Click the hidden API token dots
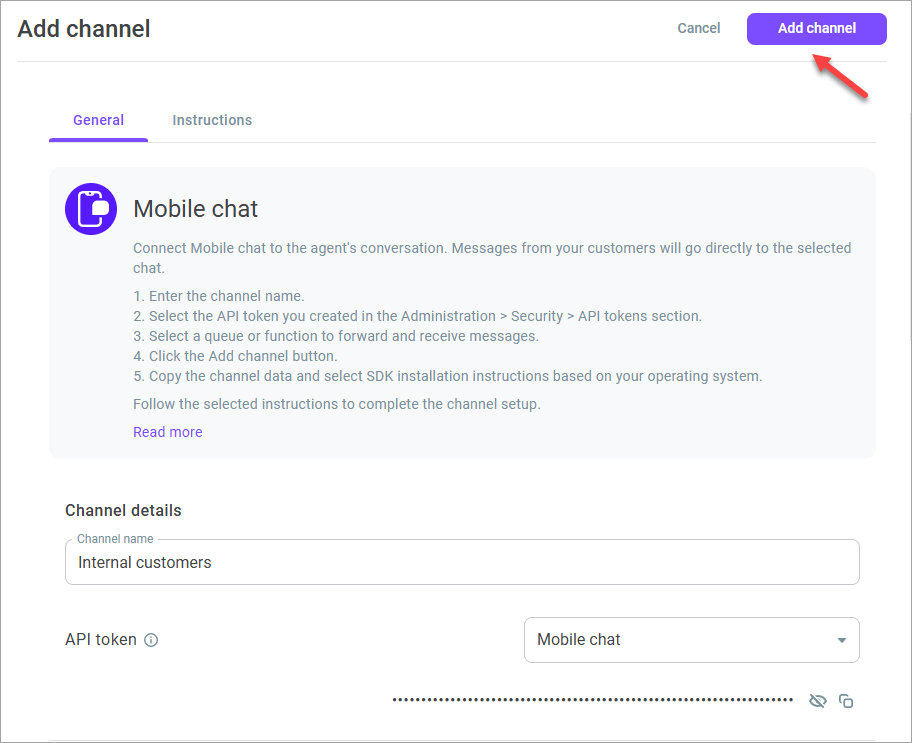Viewport: 912px width, 743px height. 593,699
